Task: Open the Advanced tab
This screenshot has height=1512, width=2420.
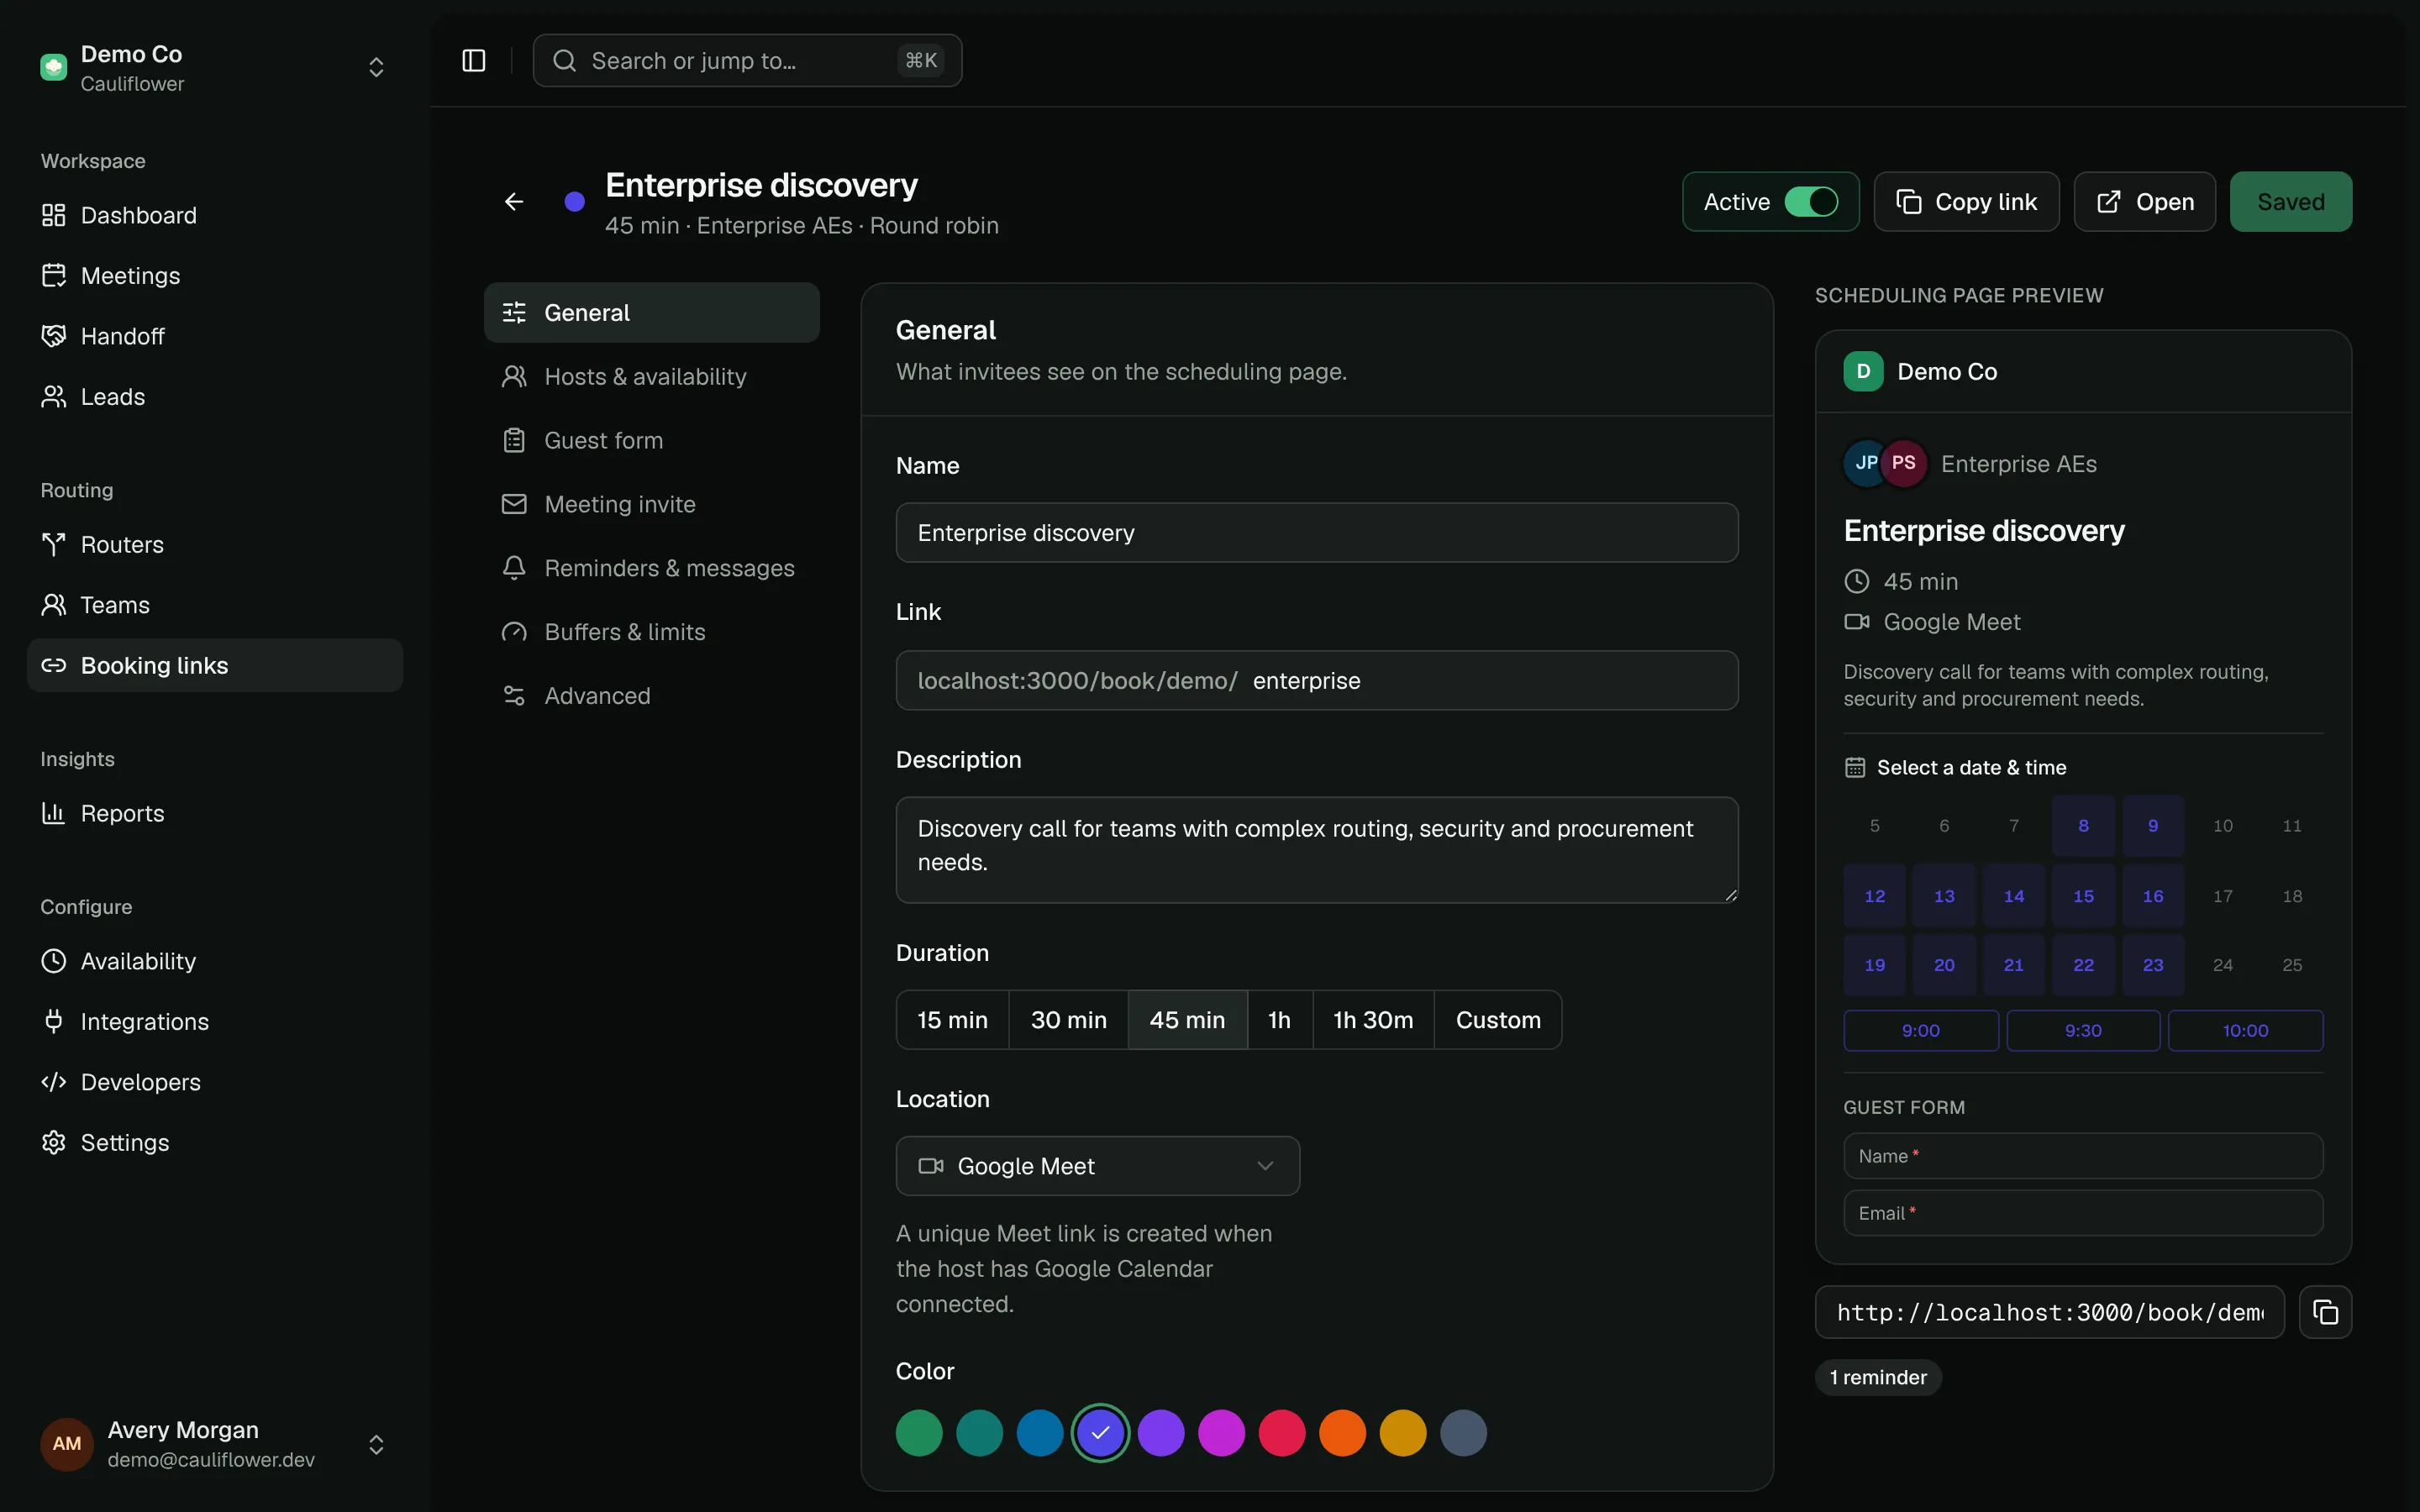Action: 651,696
